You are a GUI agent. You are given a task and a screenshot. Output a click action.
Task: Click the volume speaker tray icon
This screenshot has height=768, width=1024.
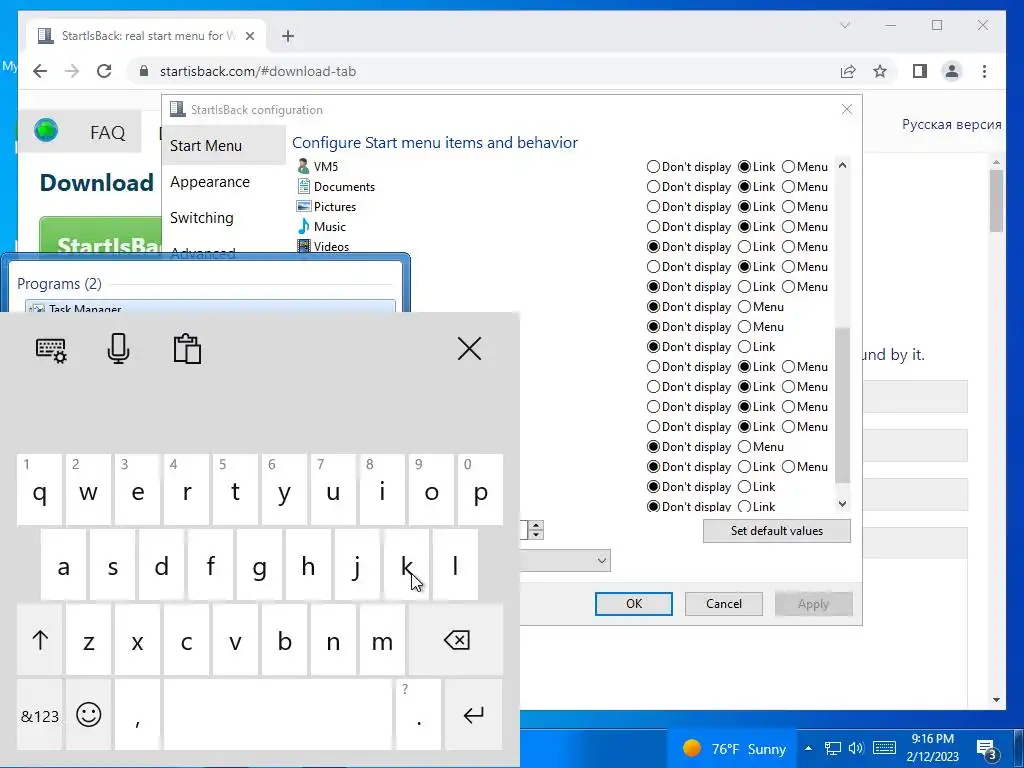pos(856,748)
